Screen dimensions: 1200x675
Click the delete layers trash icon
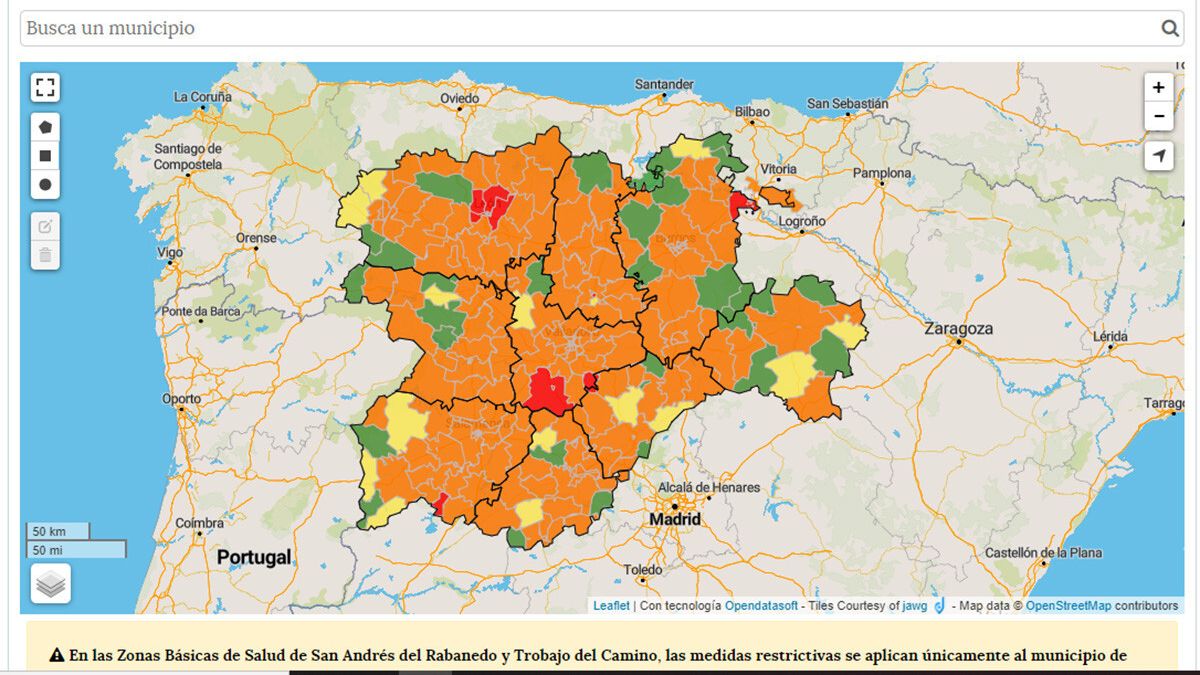click(x=45, y=255)
